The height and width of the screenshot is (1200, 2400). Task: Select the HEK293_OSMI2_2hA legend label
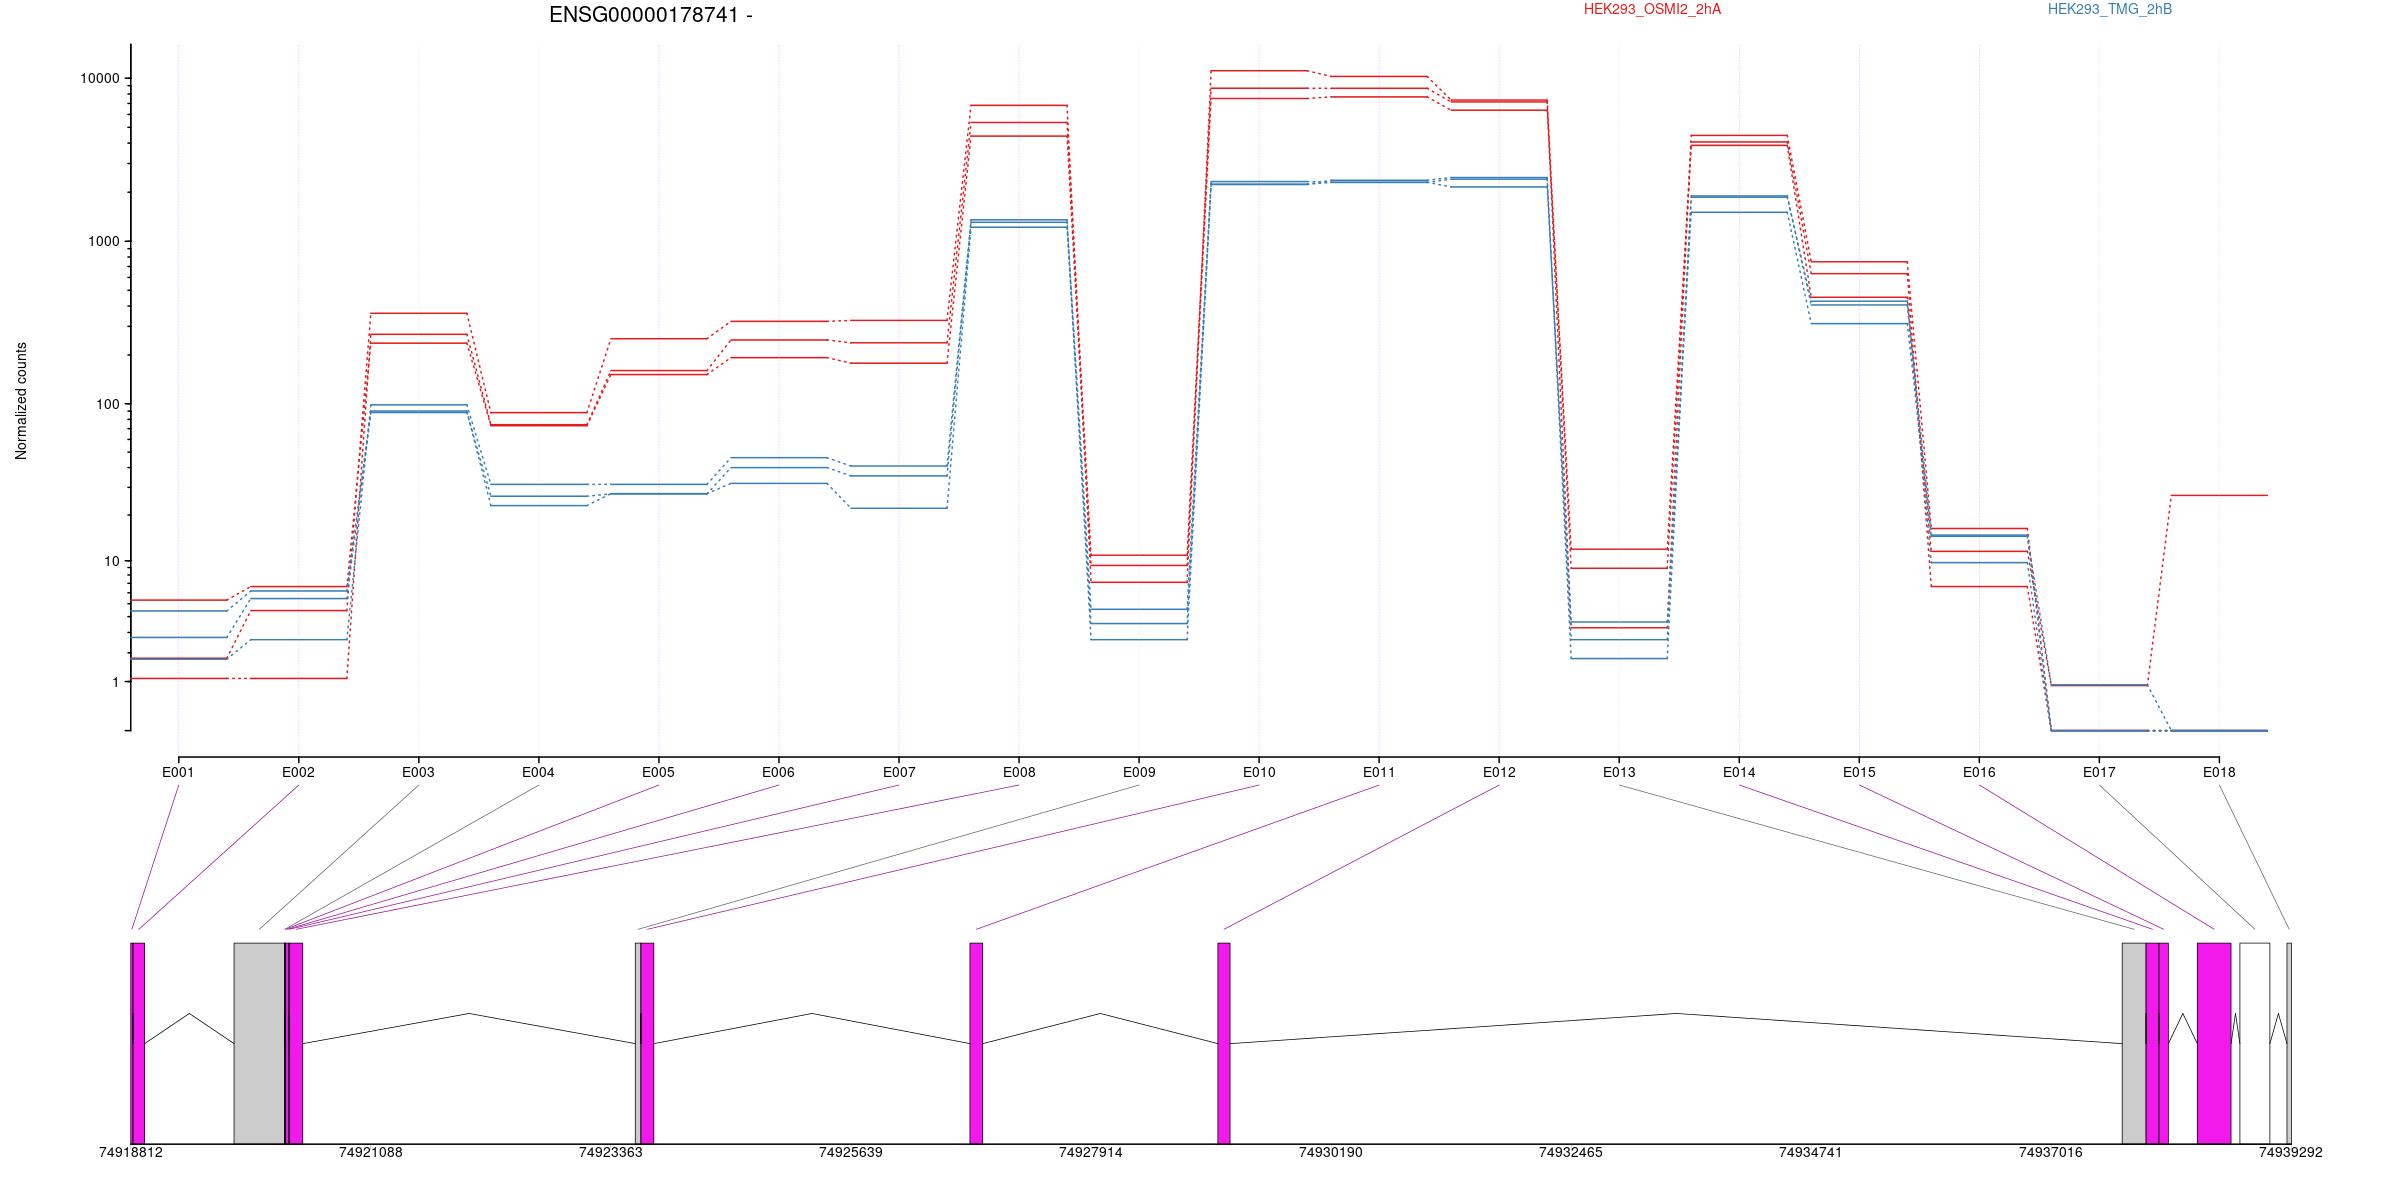click(x=1652, y=9)
